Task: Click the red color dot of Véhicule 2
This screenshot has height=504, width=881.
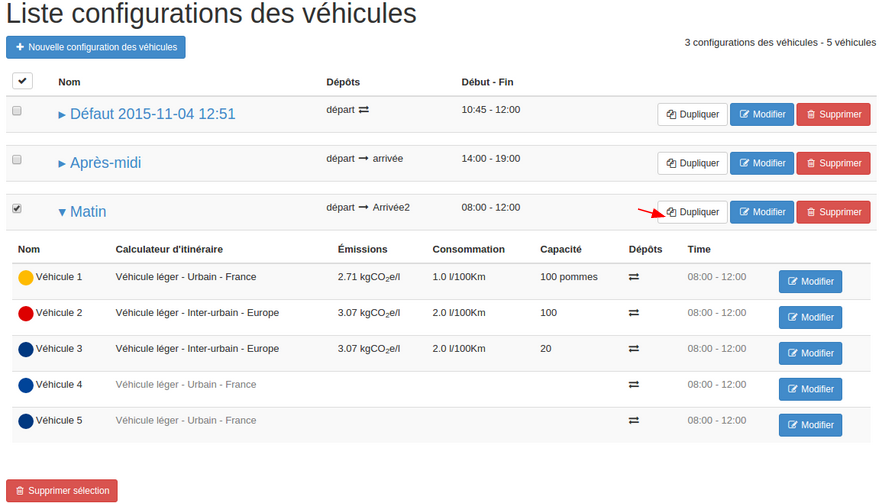Action: pos(26,313)
